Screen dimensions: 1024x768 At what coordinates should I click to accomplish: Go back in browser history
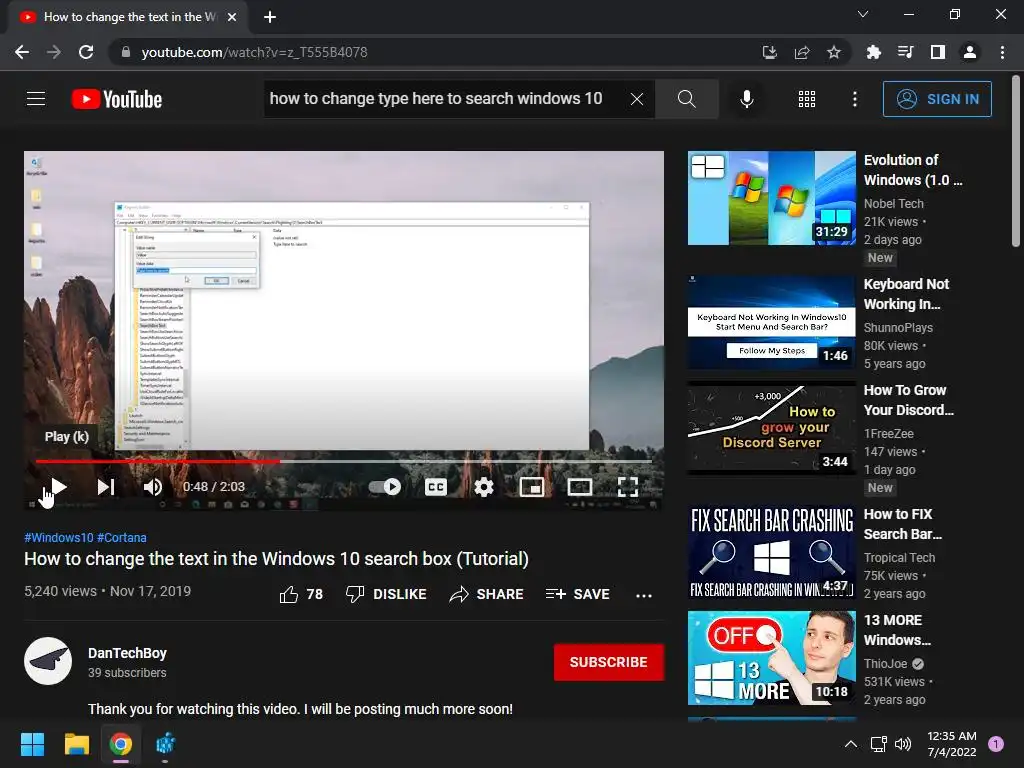[22, 52]
